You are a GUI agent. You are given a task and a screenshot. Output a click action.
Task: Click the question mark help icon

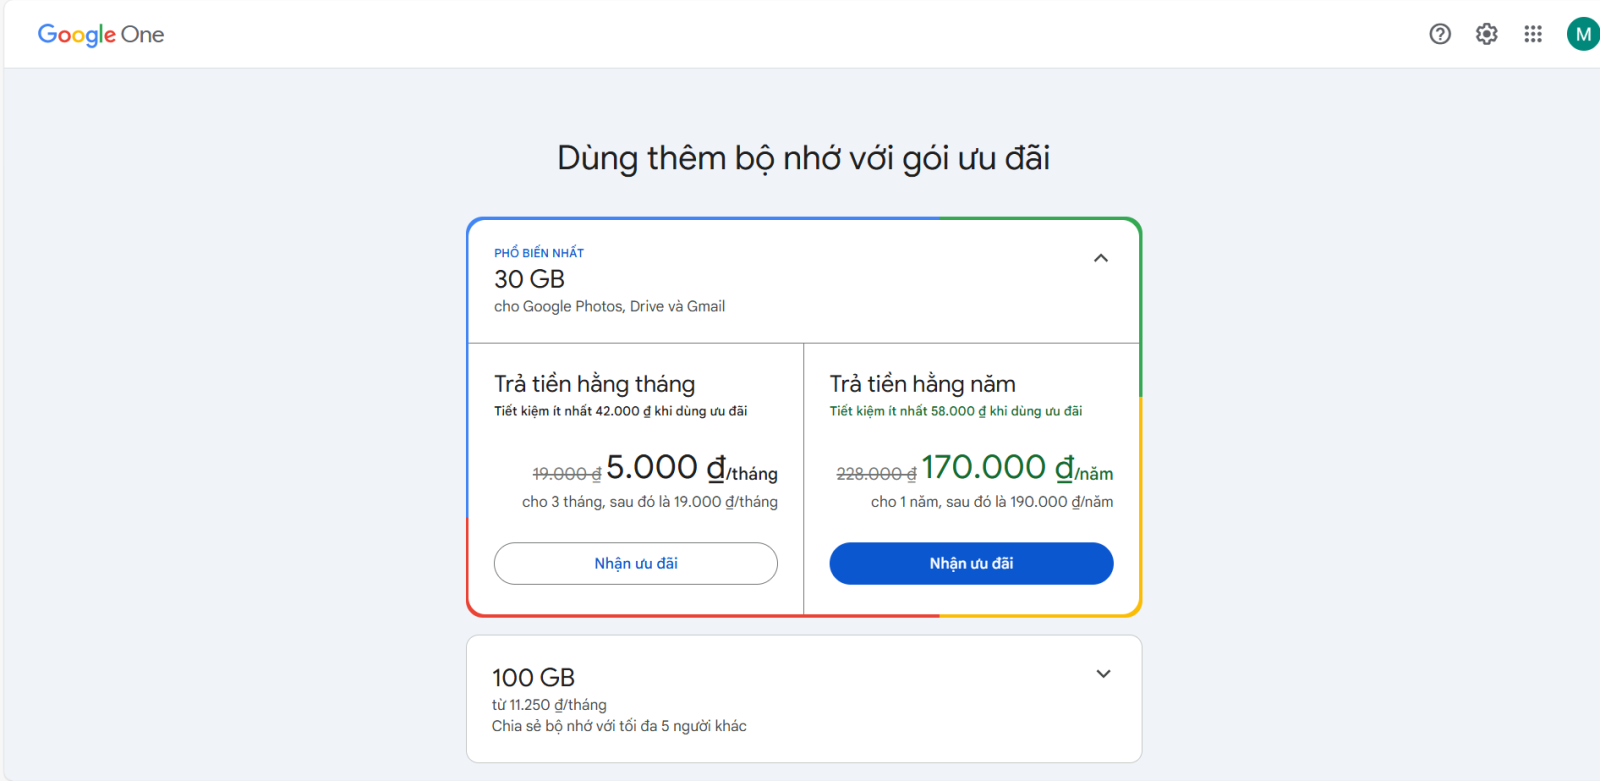click(1440, 33)
